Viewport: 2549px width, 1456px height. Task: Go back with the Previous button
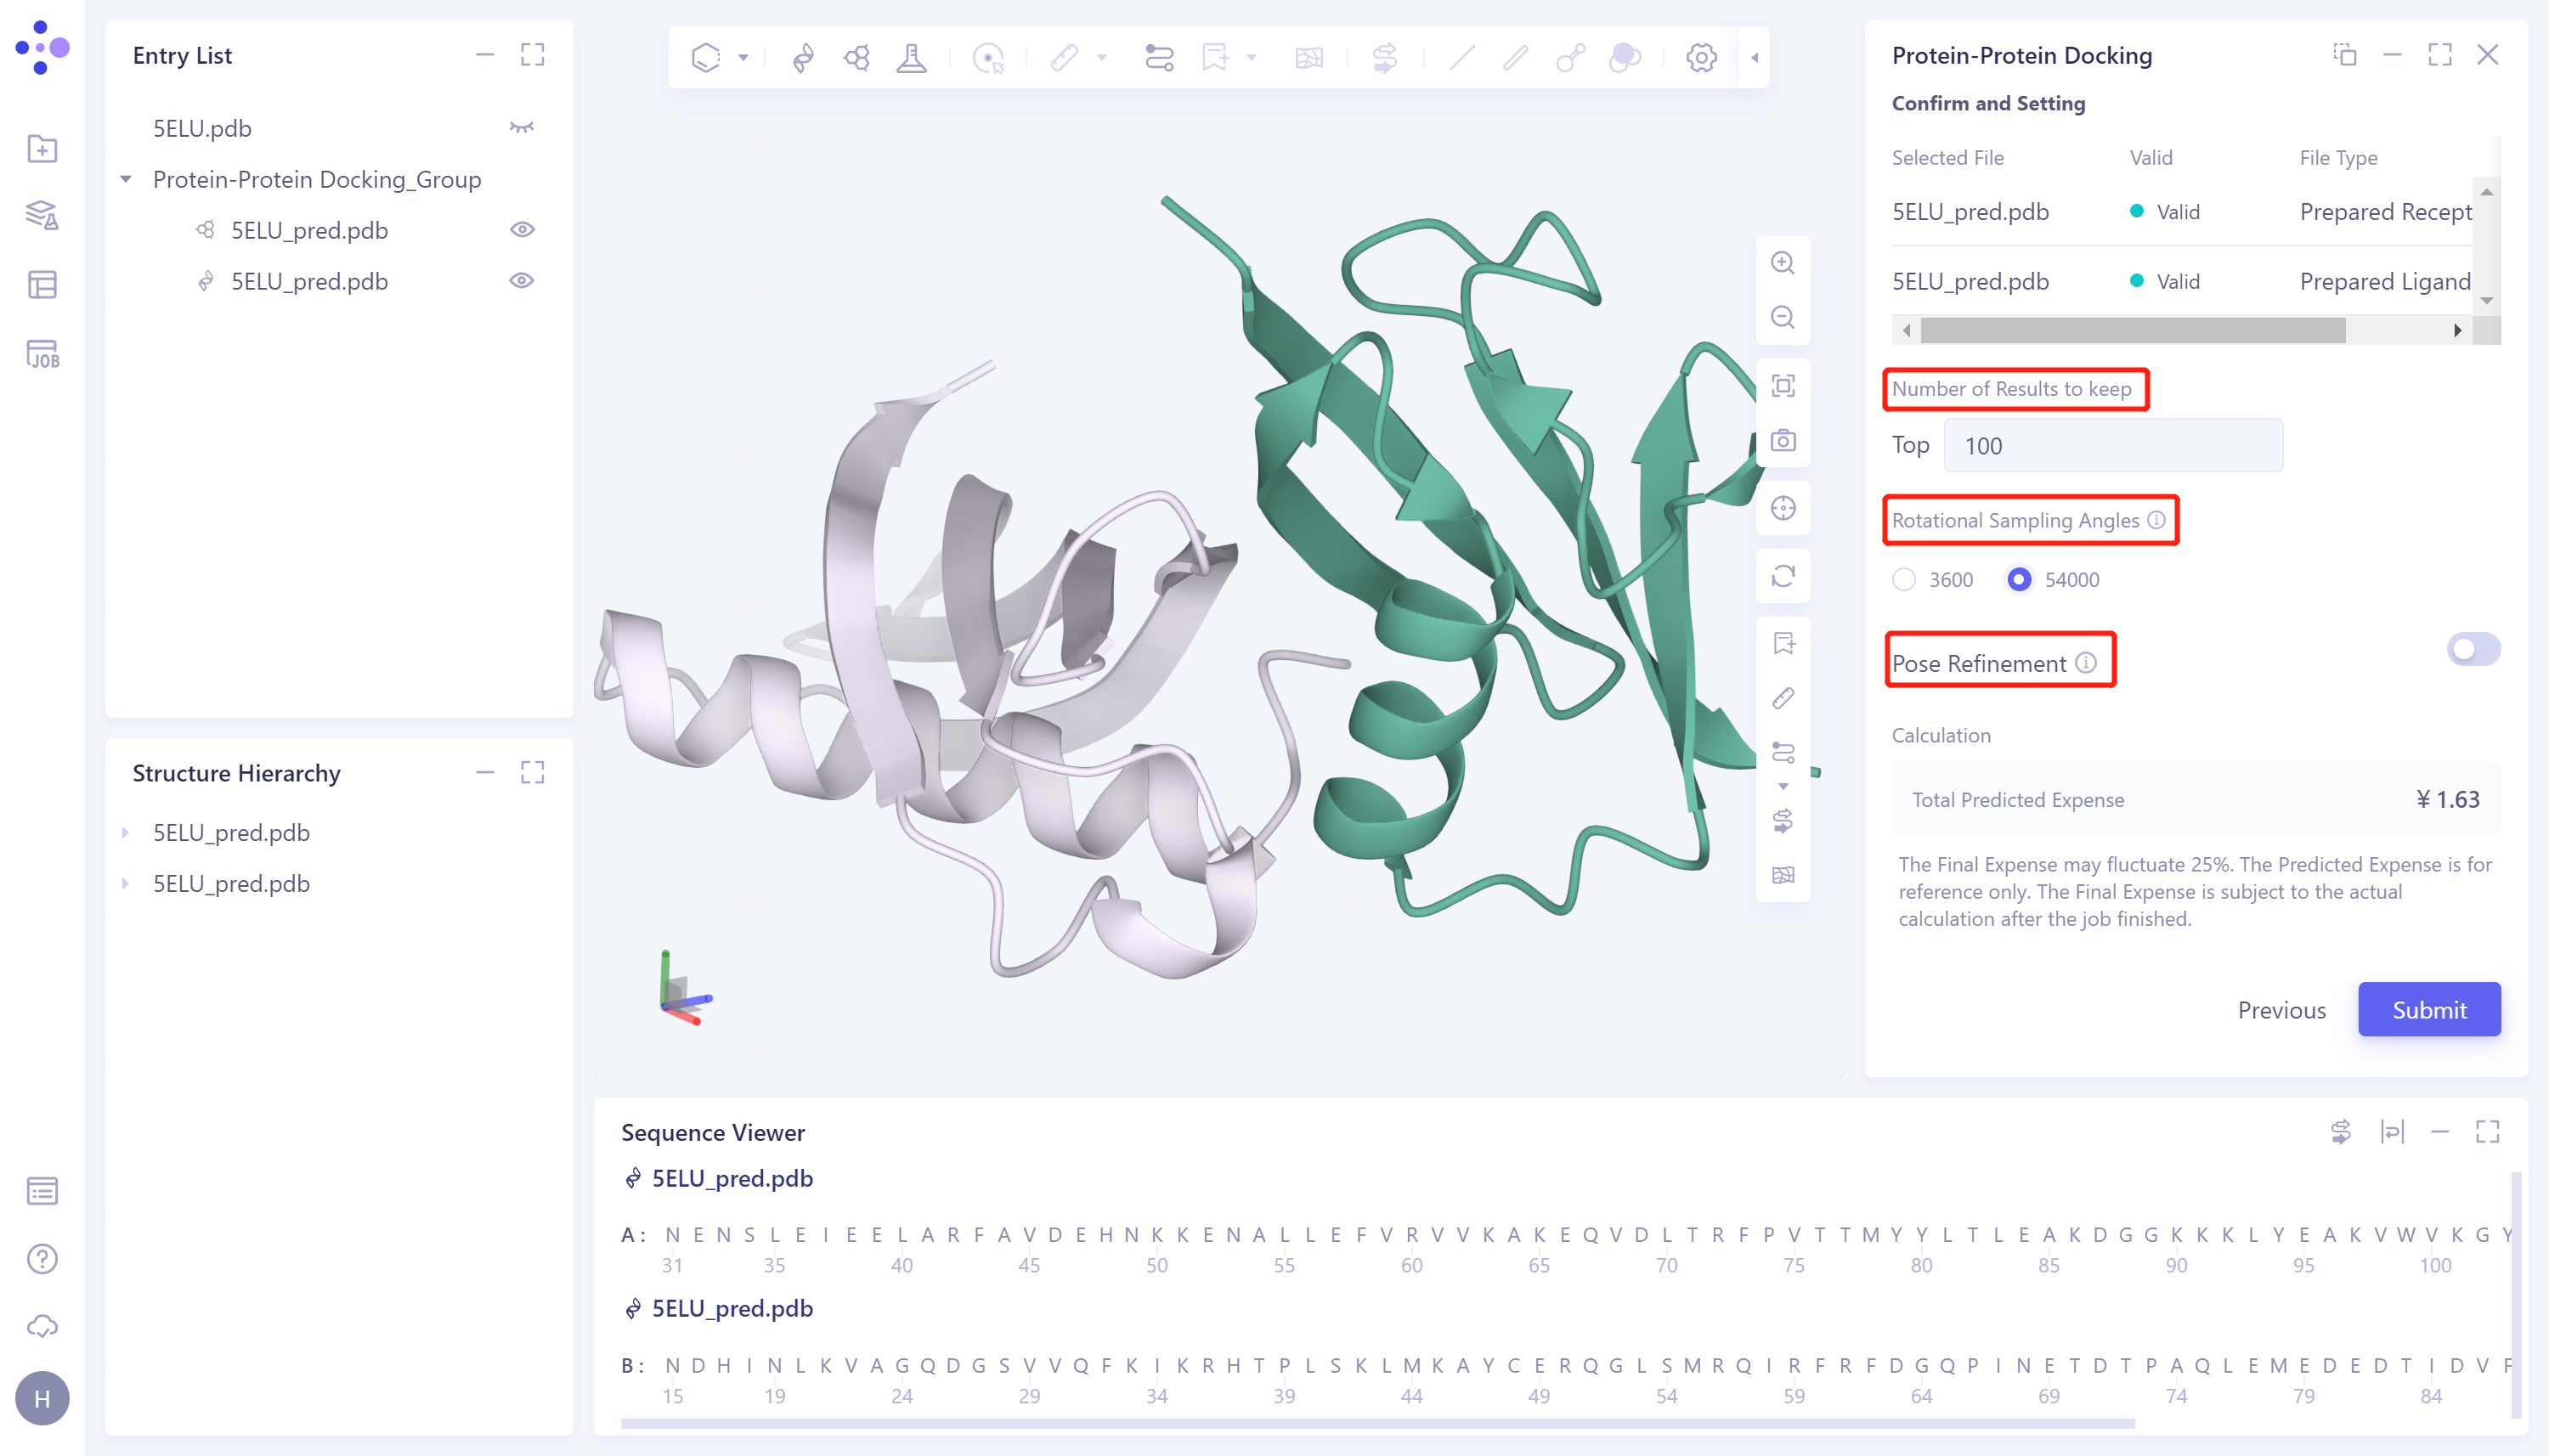(x=2282, y=1010)
